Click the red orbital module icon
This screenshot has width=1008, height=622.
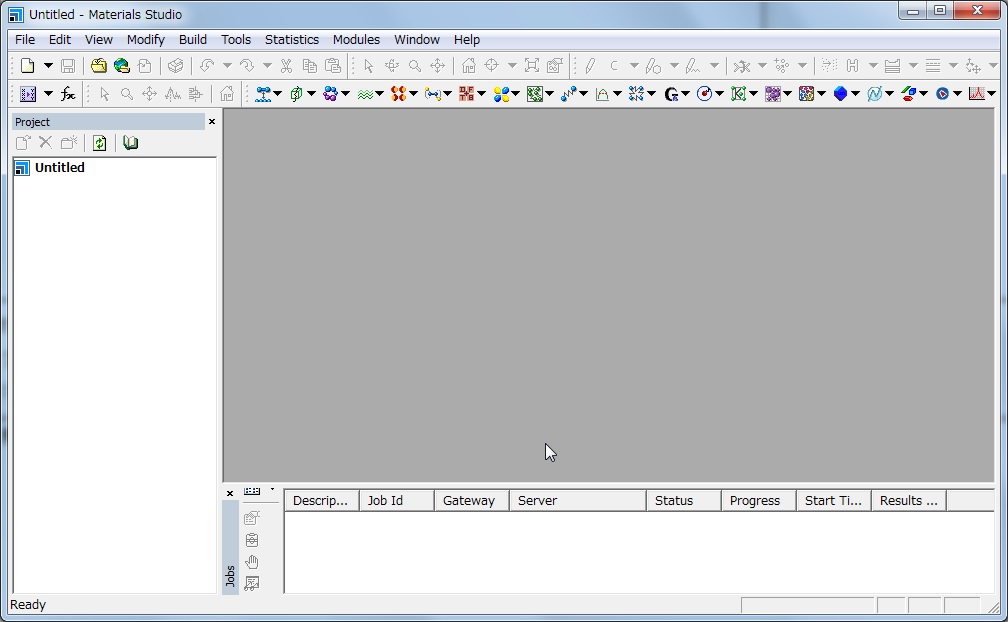point(399,94)
